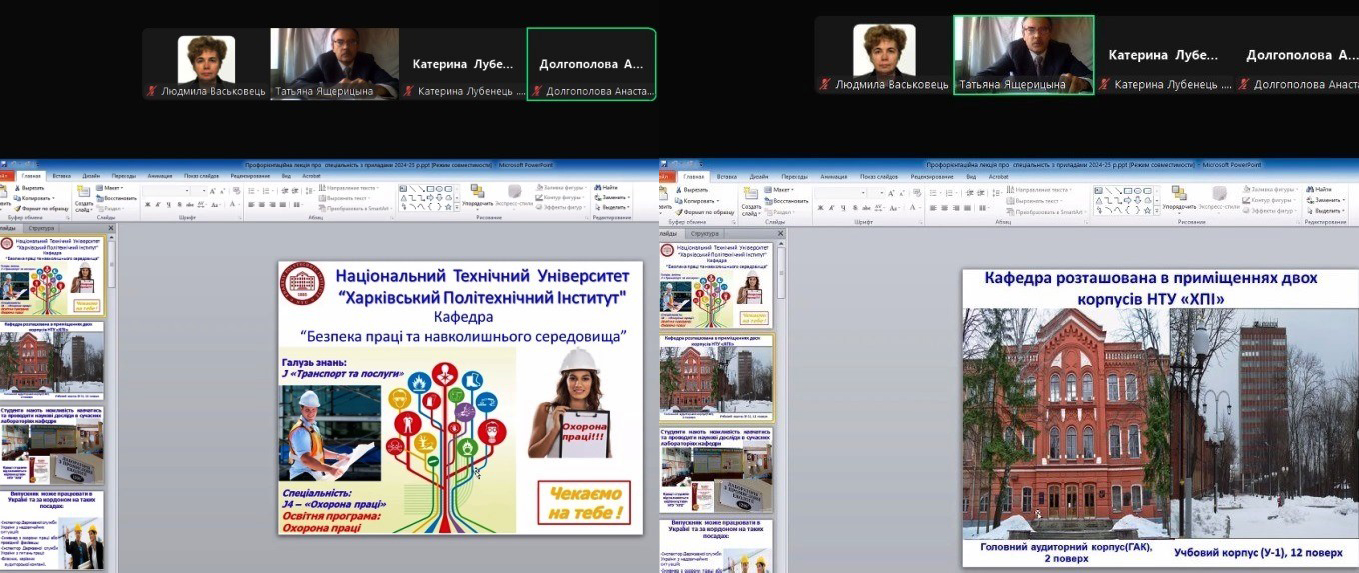The image size is (1359, 573).
Task: Open Направление текста dropdown in left PowerPoint
Action: point(348,187)
